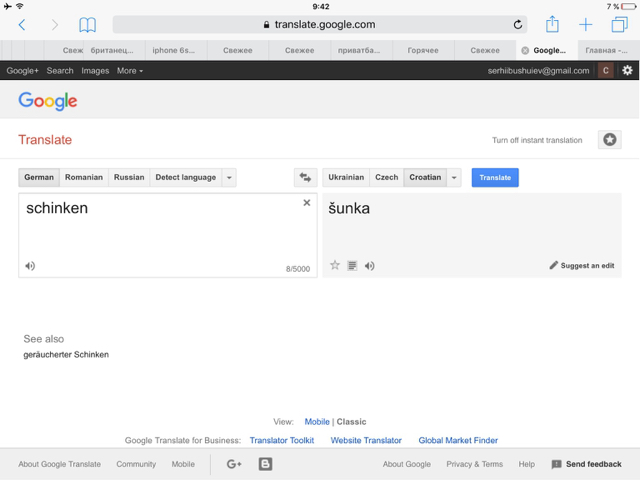This screenshot has height=480, width=640.
Task: Expand source language dropdown arrow
Action: click(x=229, y=178)
